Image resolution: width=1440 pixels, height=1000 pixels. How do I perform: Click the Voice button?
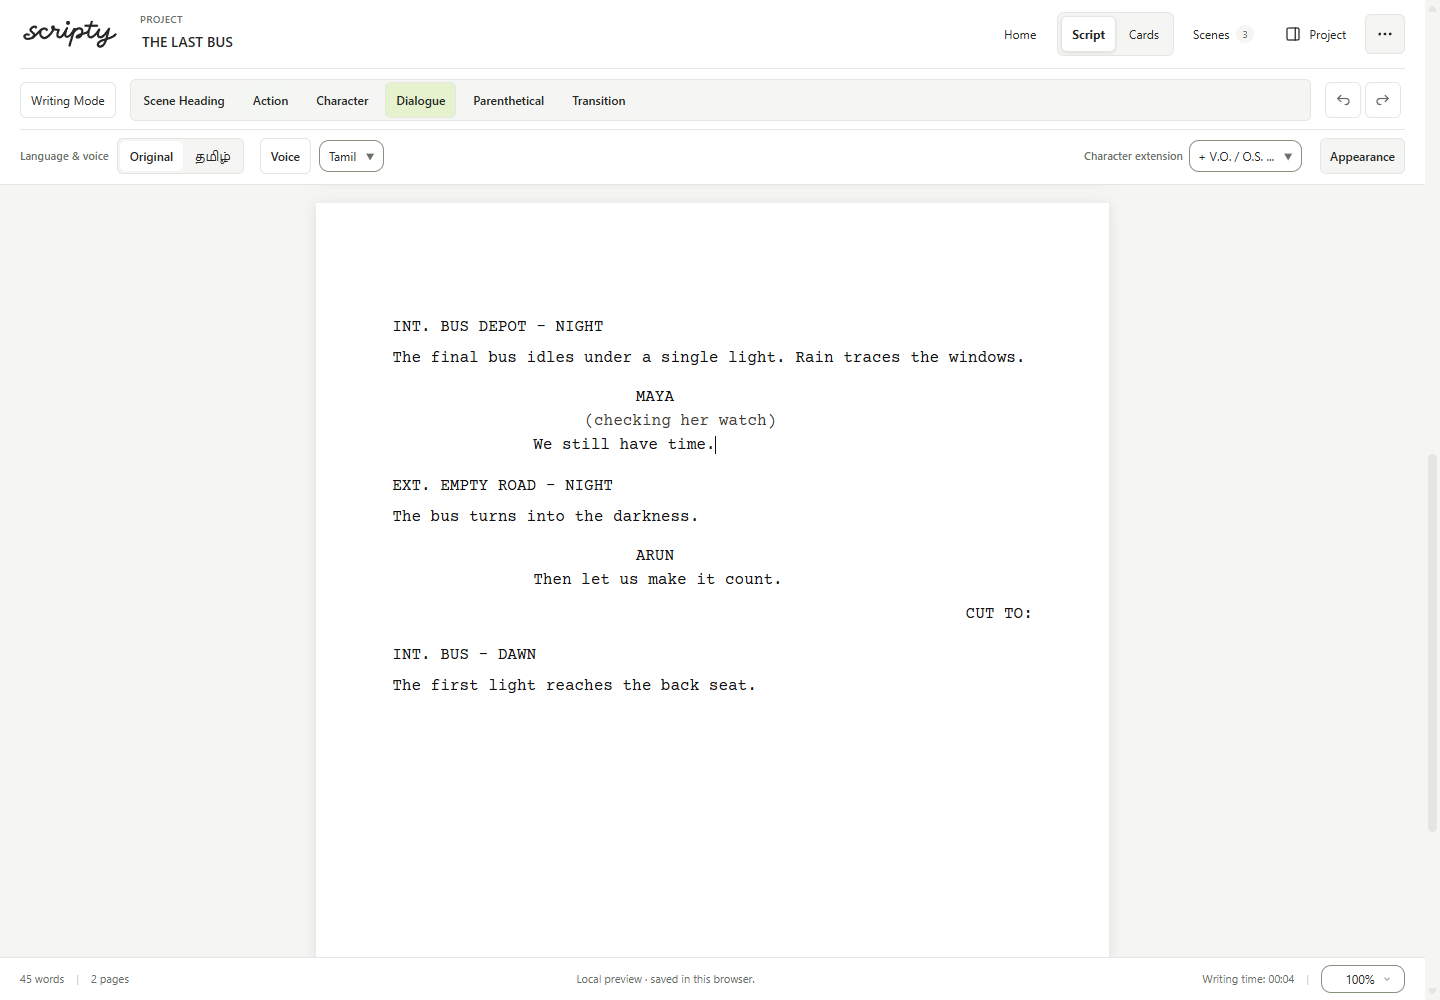(285, 156)
